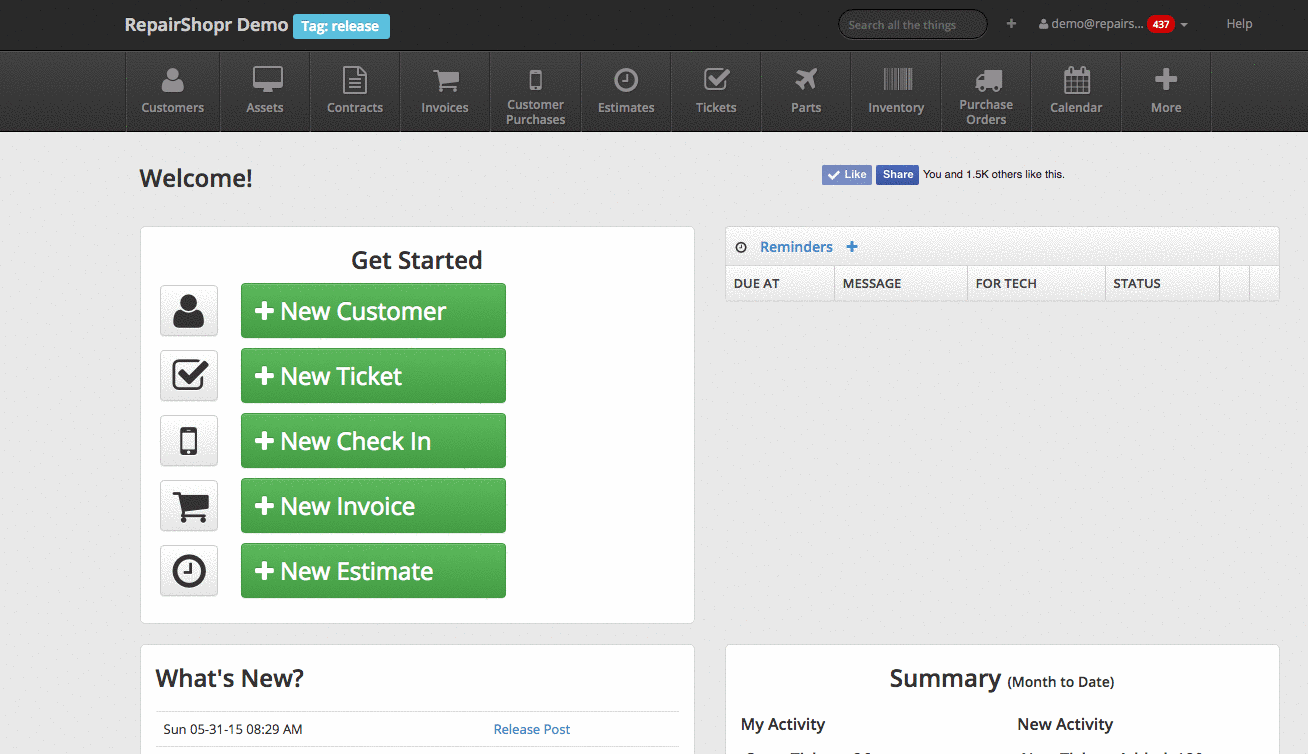Image resolution: width=1308 pixels, height=754 pixels.
Task: Open the Release Post link
Action: 532,729
